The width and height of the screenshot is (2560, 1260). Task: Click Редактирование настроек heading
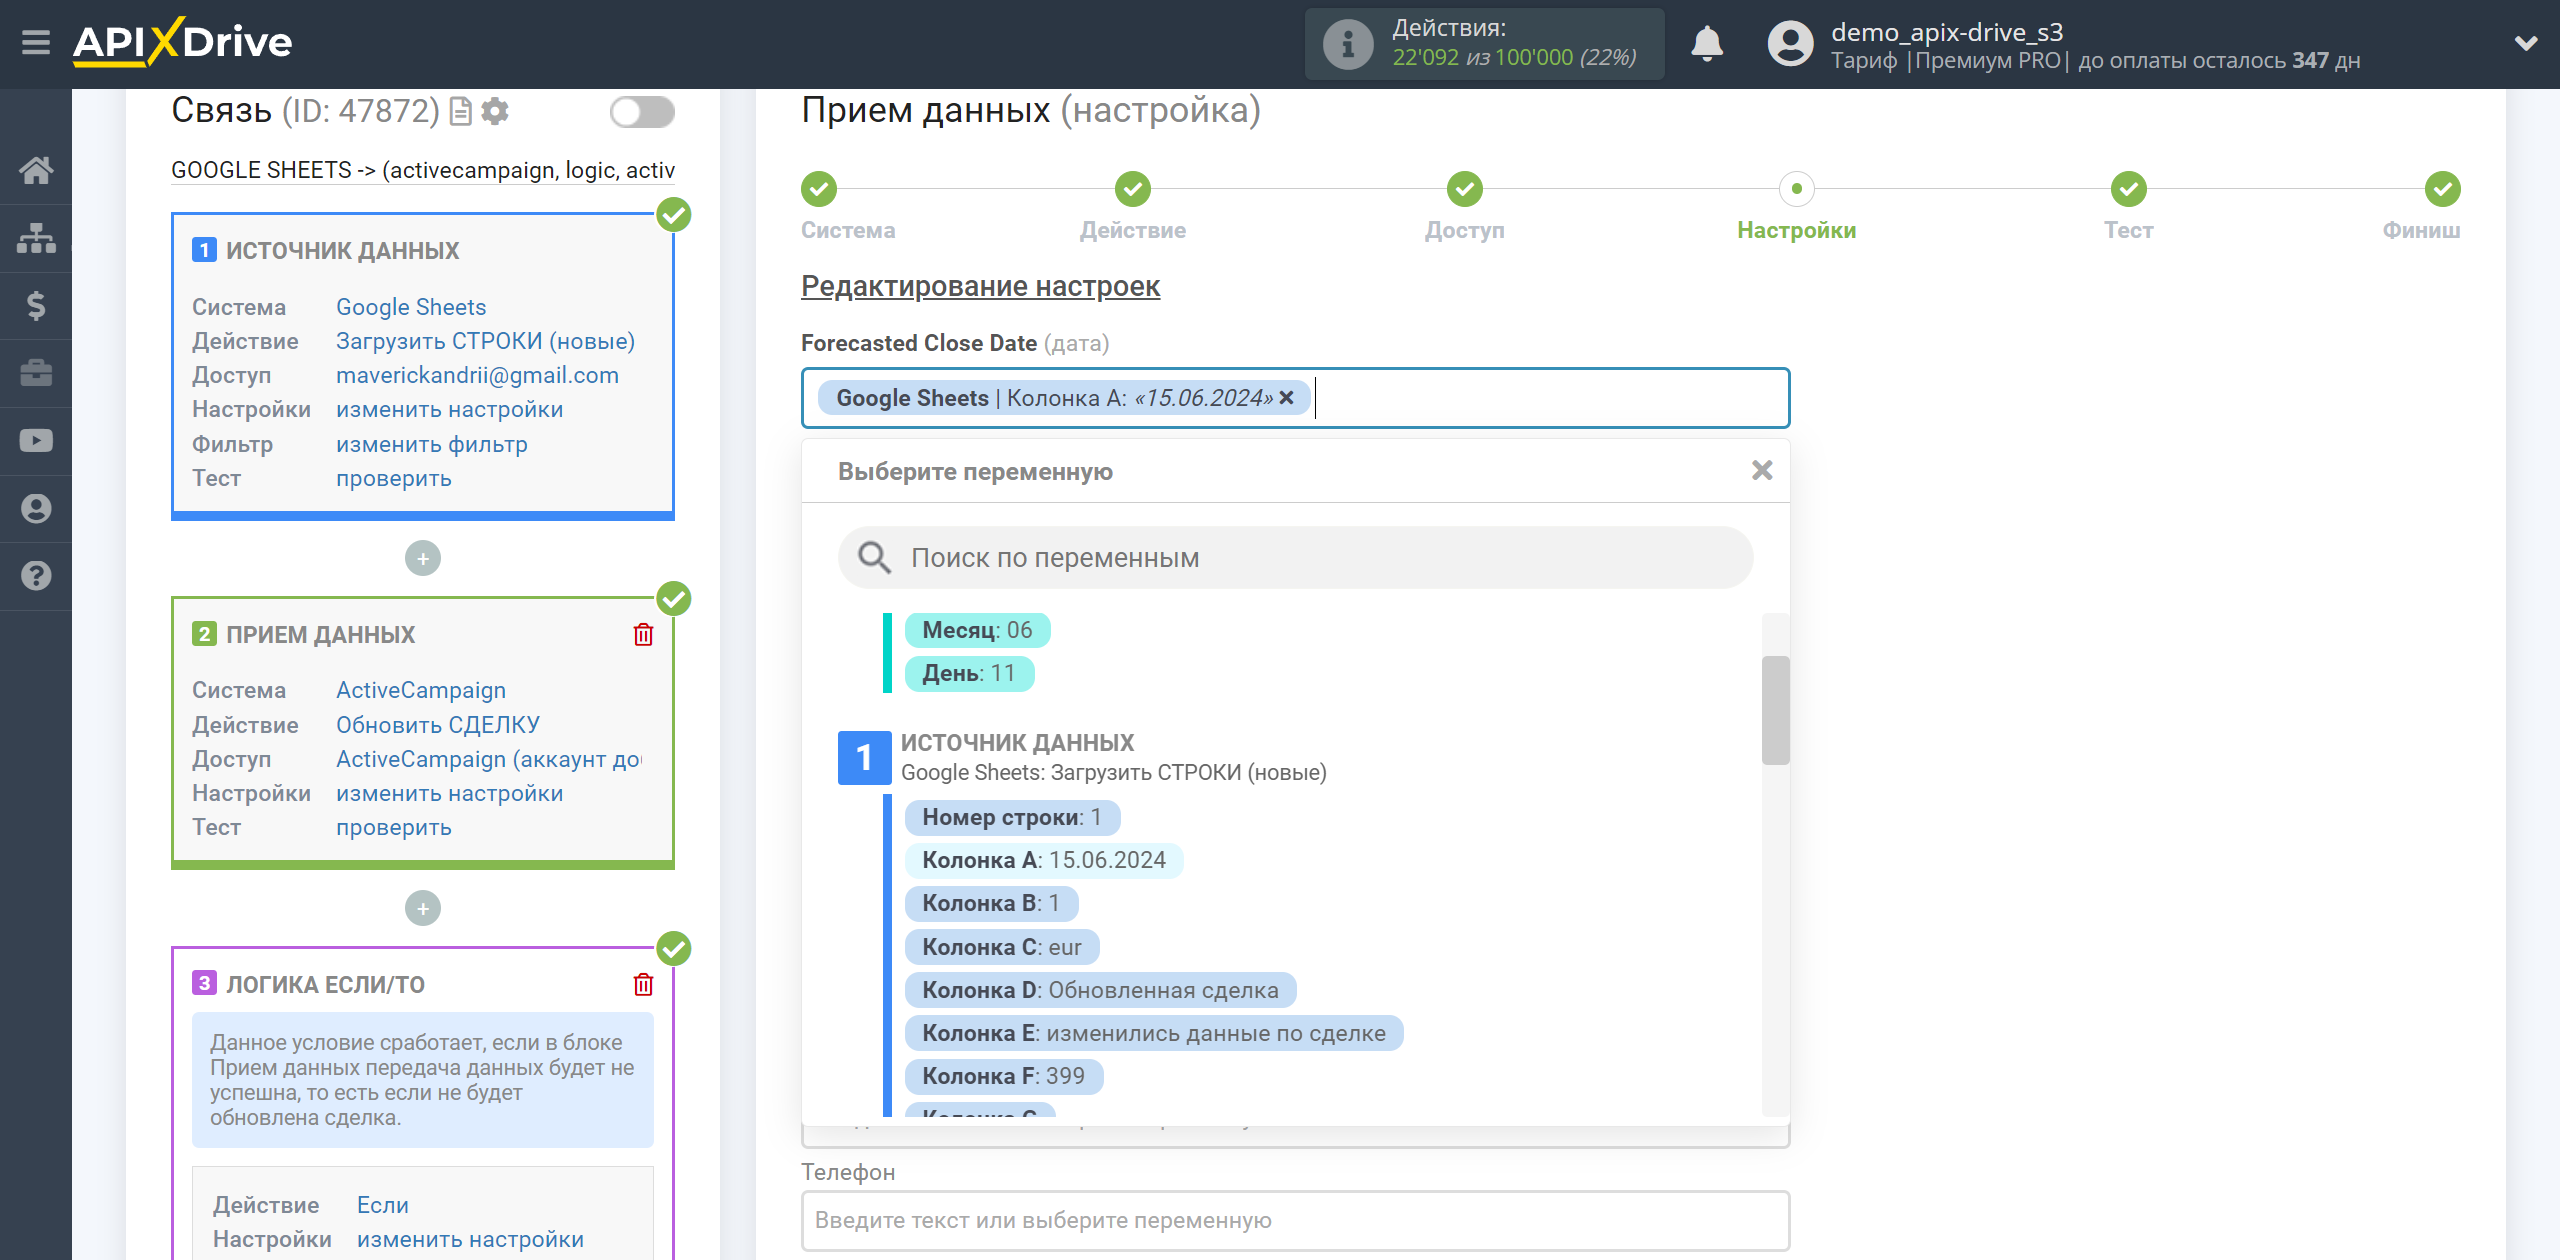pyautogui.click(x=980, y=286)
